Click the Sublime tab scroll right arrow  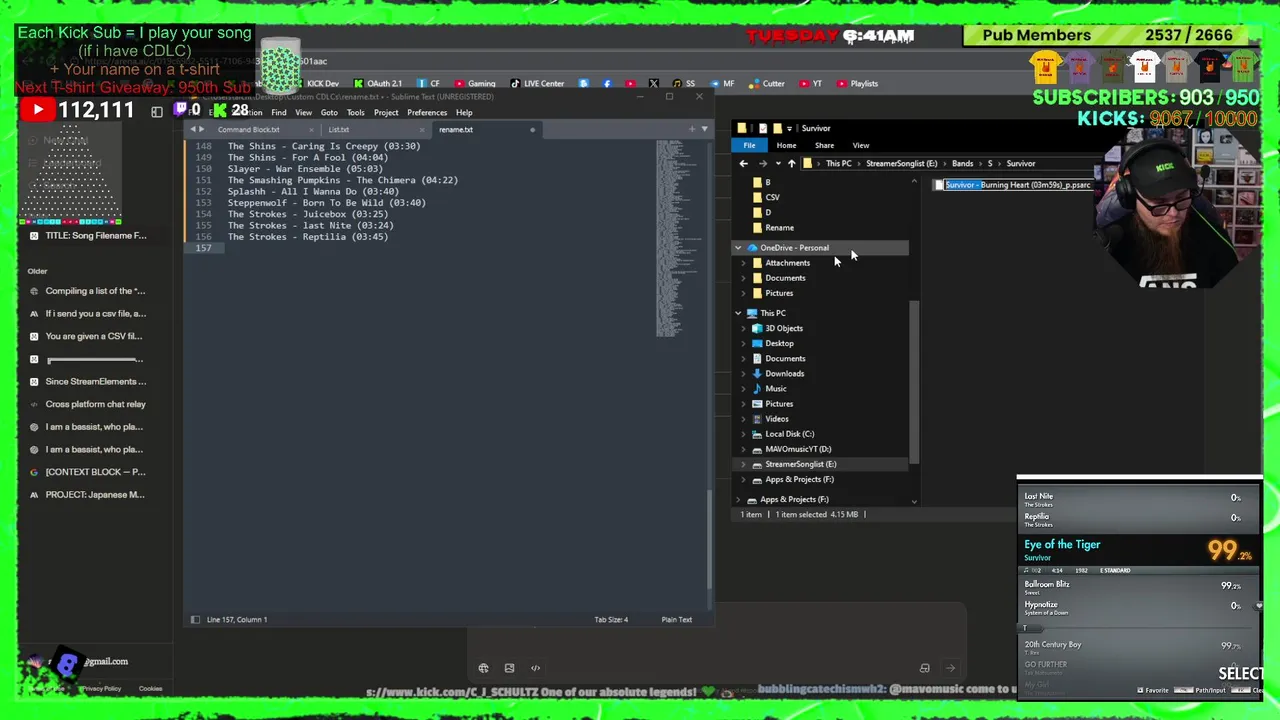click(x=202, y=130)
